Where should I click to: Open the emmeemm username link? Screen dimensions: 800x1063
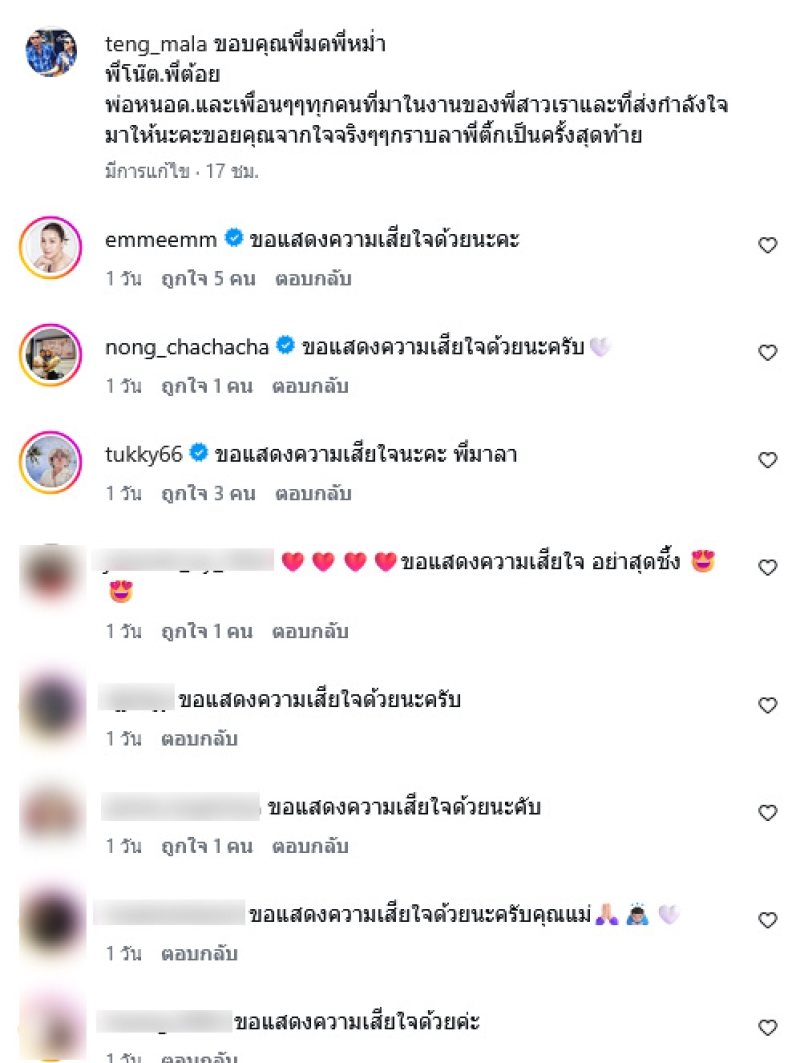pos(161,239)
